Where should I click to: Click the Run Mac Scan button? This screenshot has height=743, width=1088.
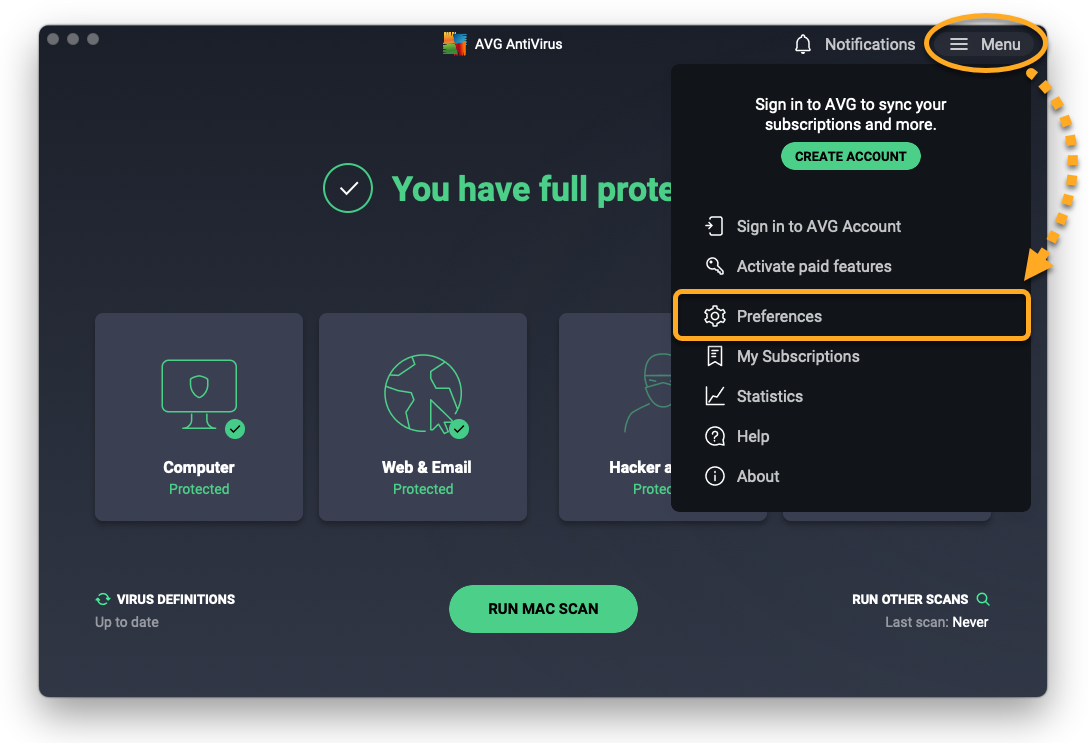click(543, 609)
